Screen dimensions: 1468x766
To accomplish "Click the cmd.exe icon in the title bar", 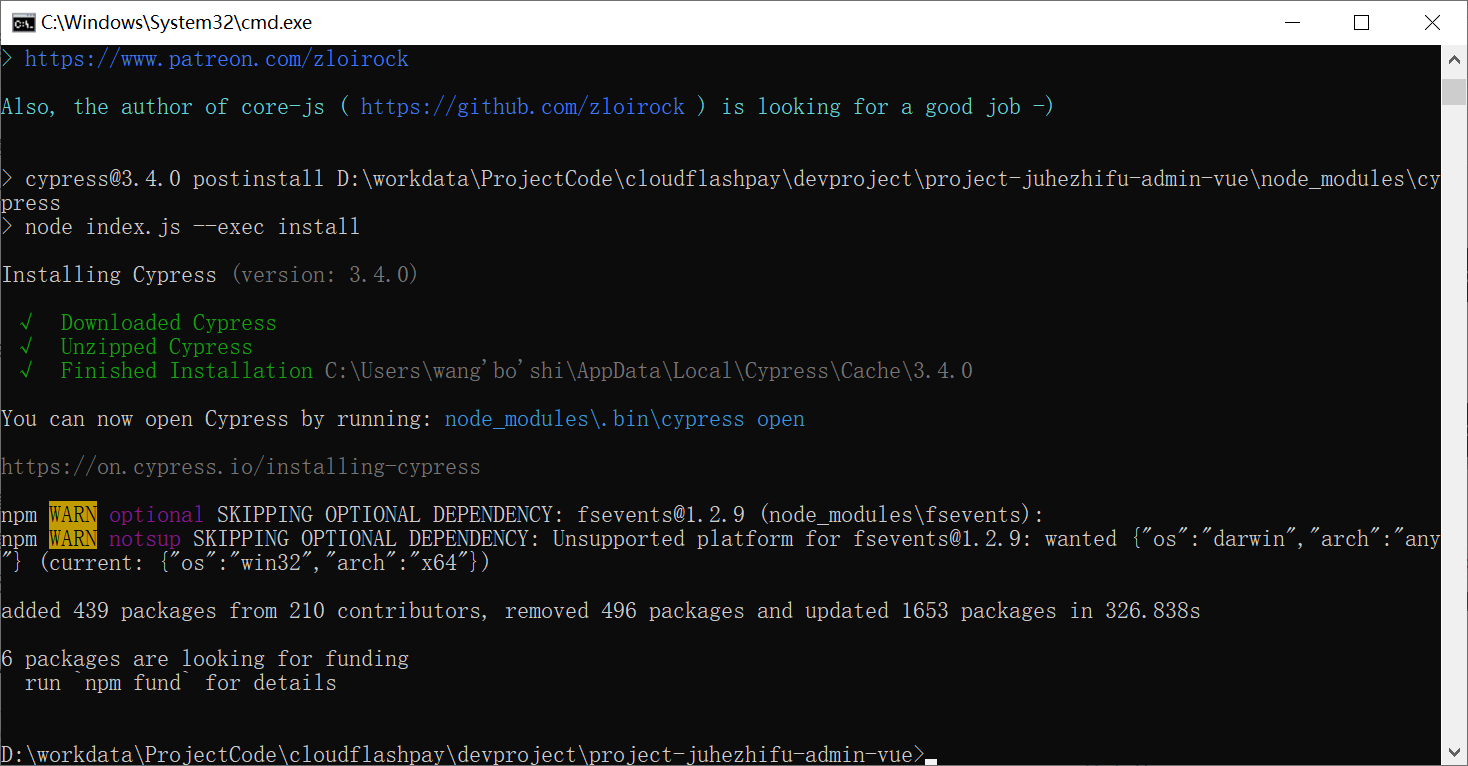I will click(x=22, y=21).
